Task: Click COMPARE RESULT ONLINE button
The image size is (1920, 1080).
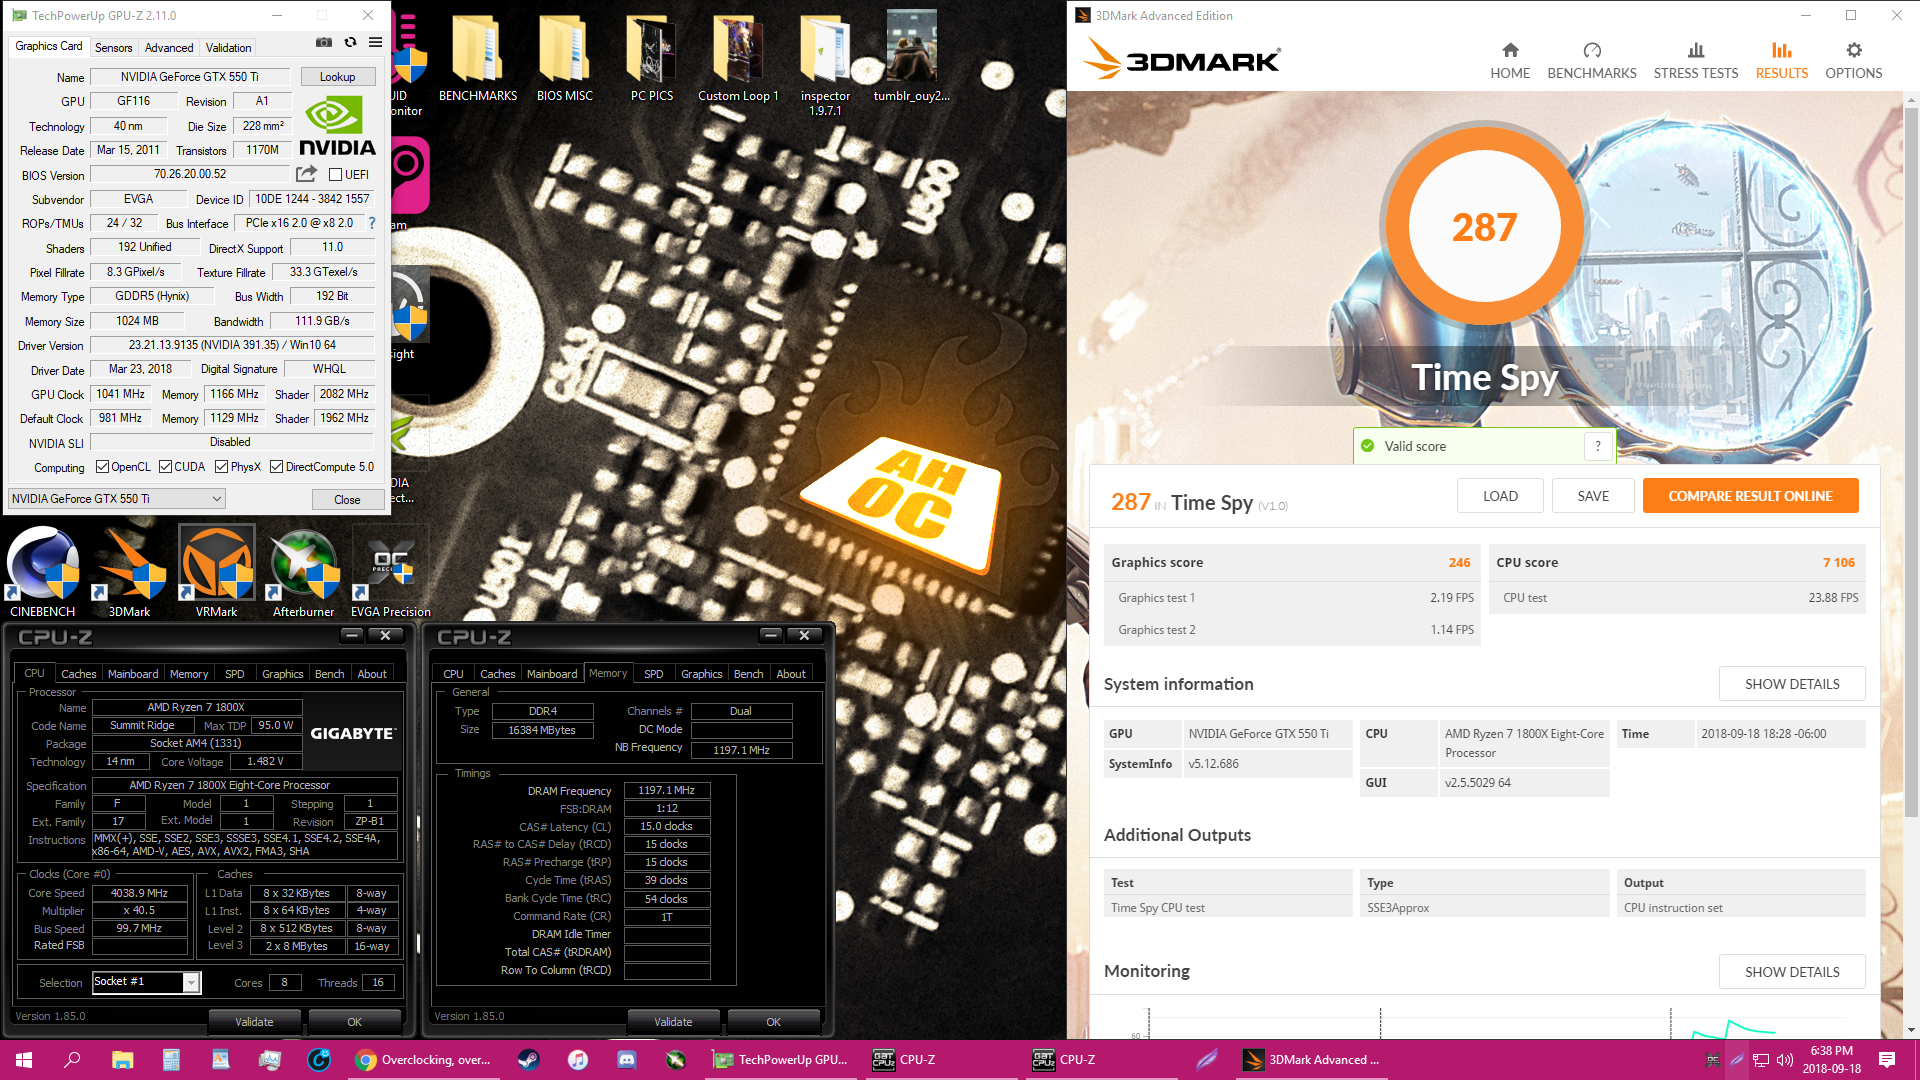Action: 1750,496
